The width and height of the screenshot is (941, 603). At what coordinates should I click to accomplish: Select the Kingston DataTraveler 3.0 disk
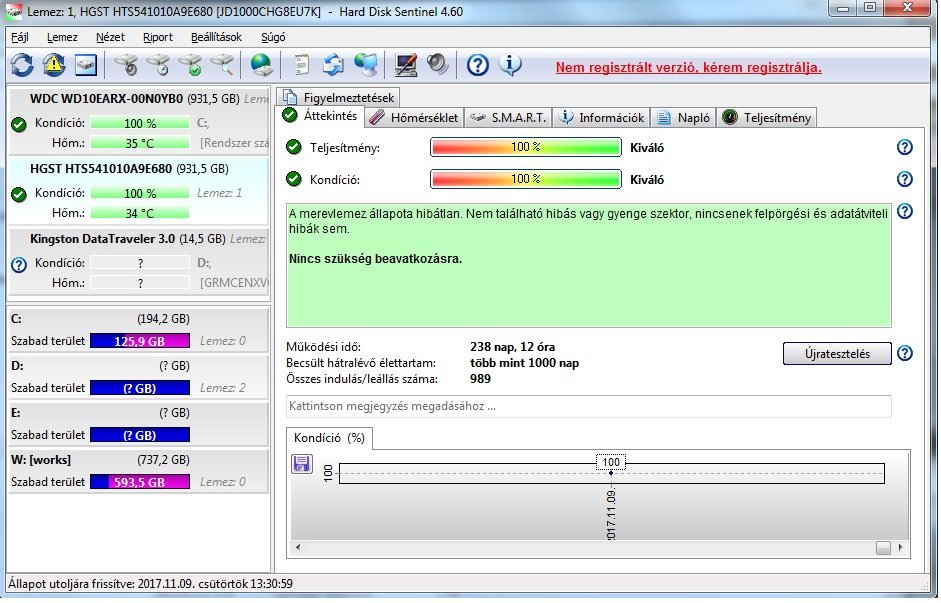[138, 261]
